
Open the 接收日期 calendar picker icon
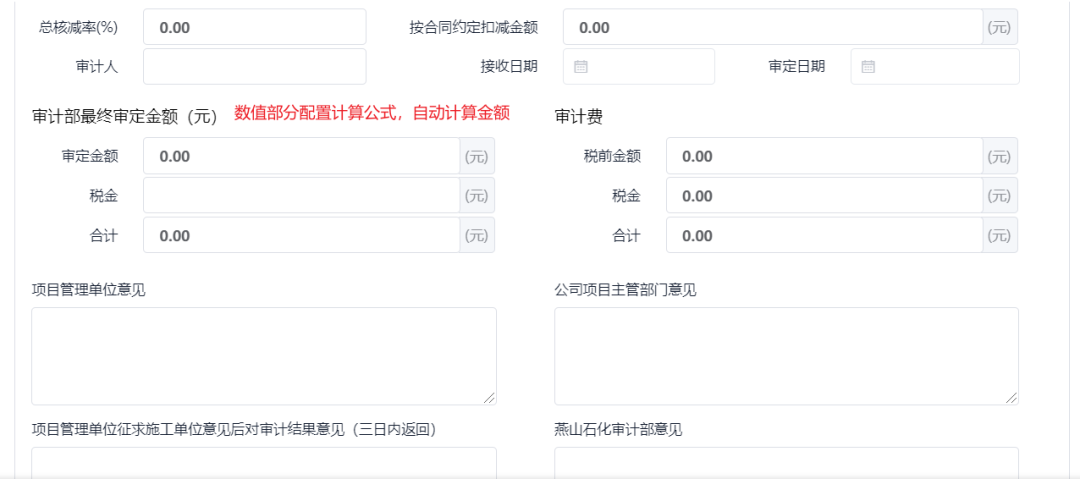(x=581, y=67)
